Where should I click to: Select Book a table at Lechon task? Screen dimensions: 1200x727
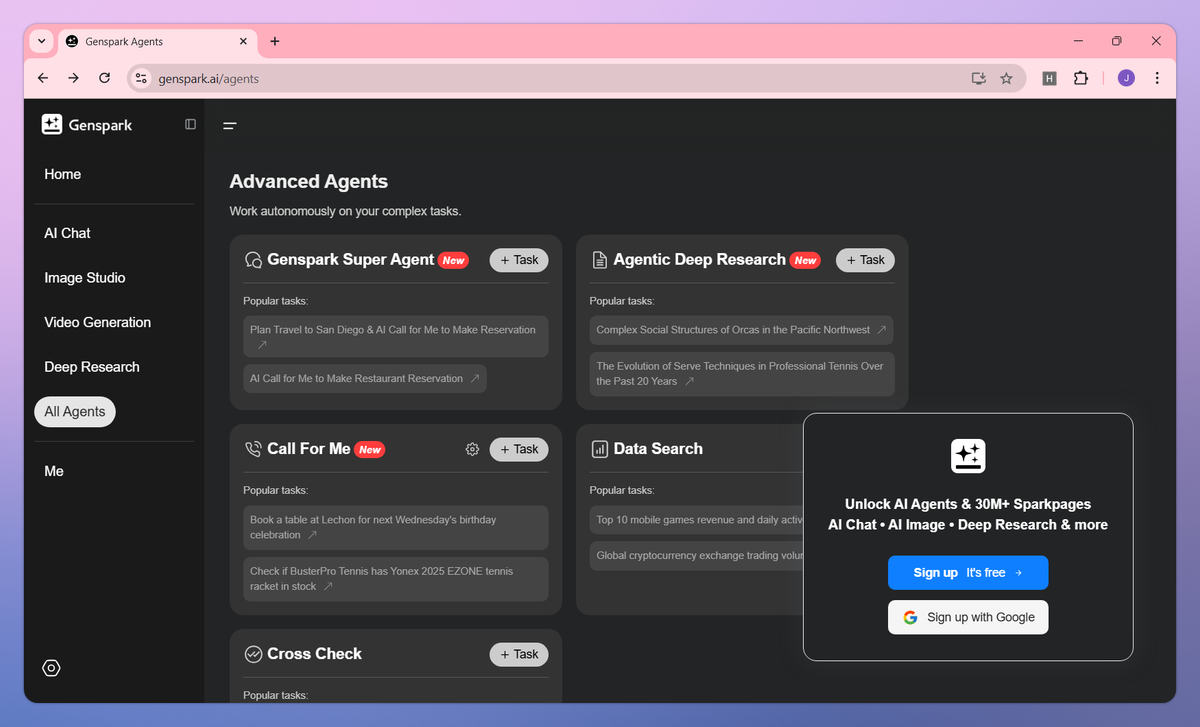(x=396, y=527)
